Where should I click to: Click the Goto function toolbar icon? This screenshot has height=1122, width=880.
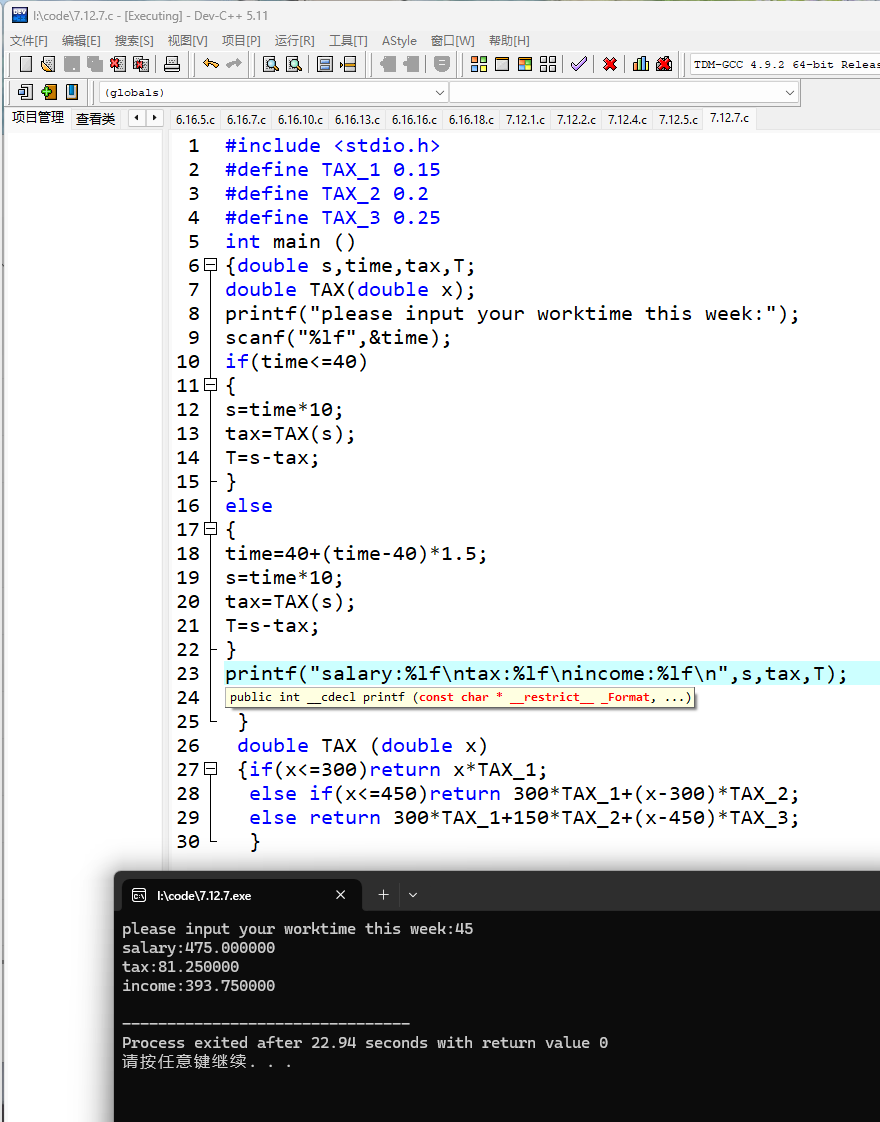tap(325, 64)
